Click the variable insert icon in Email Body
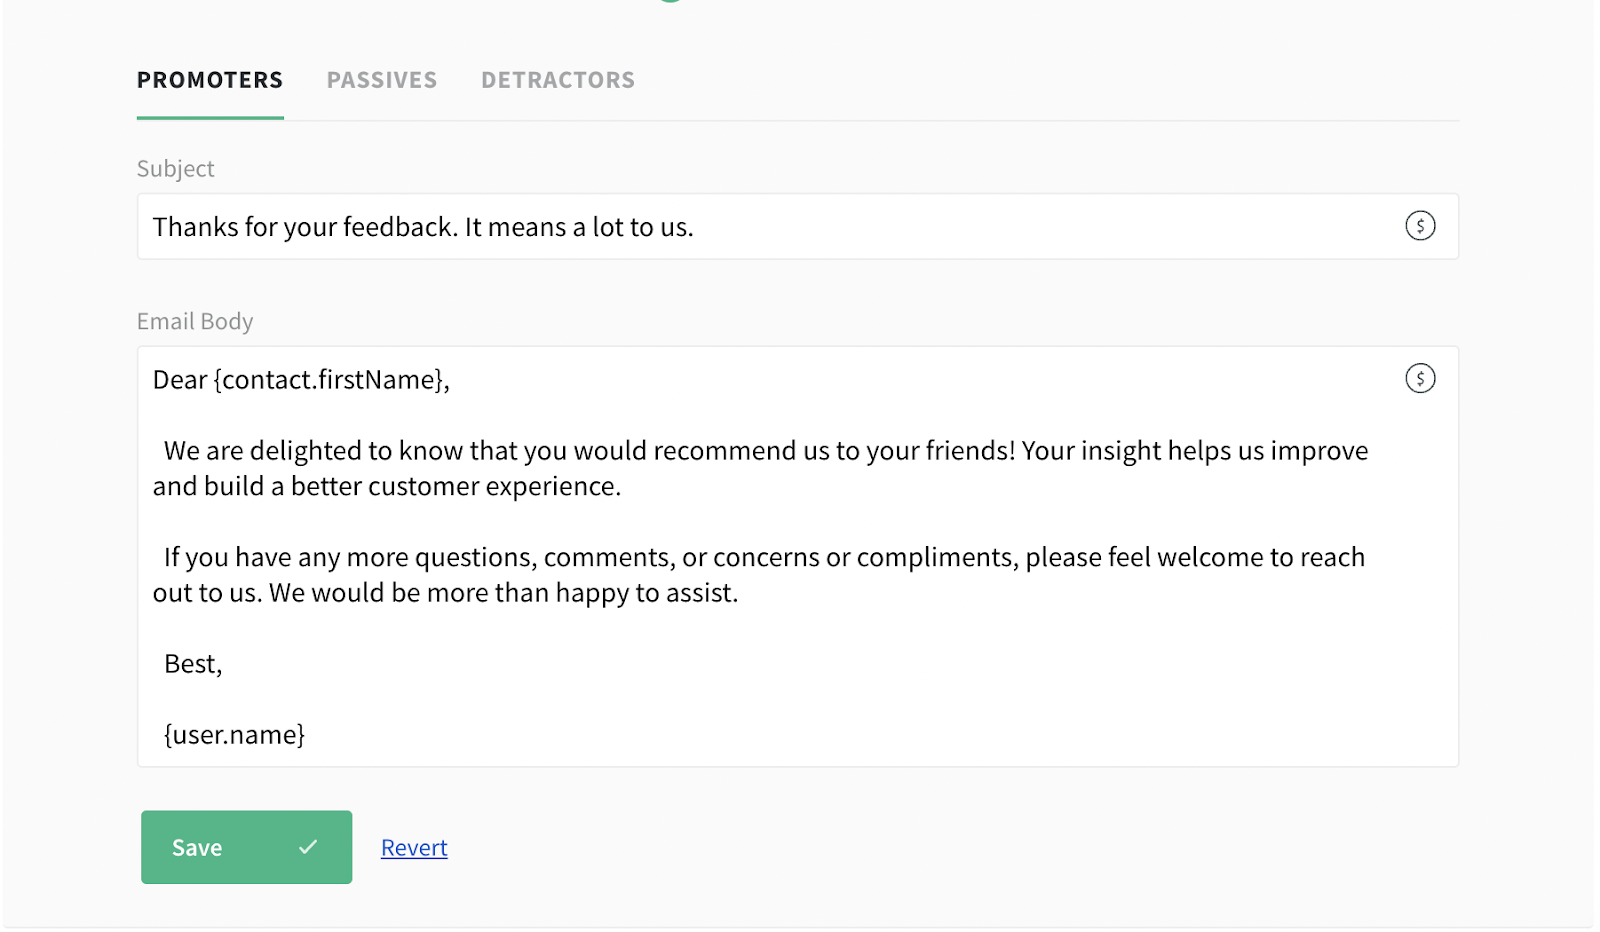 click(x=1419, y=378)
